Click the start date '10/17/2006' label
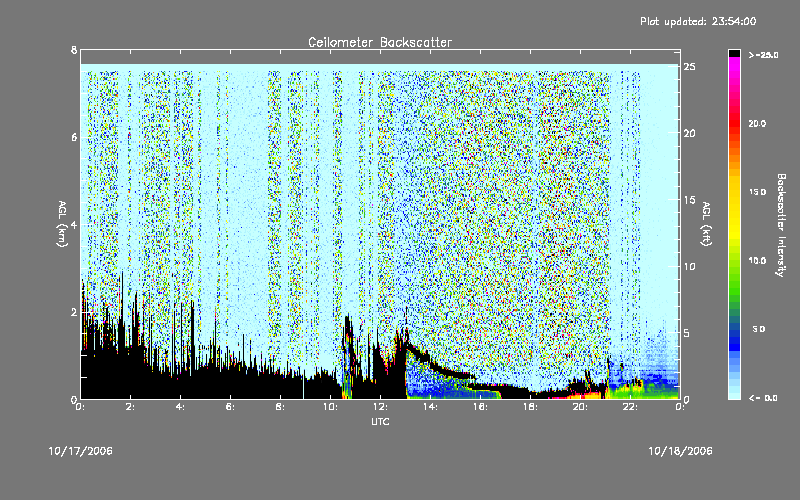Viewport: 800px width, 500px height. pos(80,451)
